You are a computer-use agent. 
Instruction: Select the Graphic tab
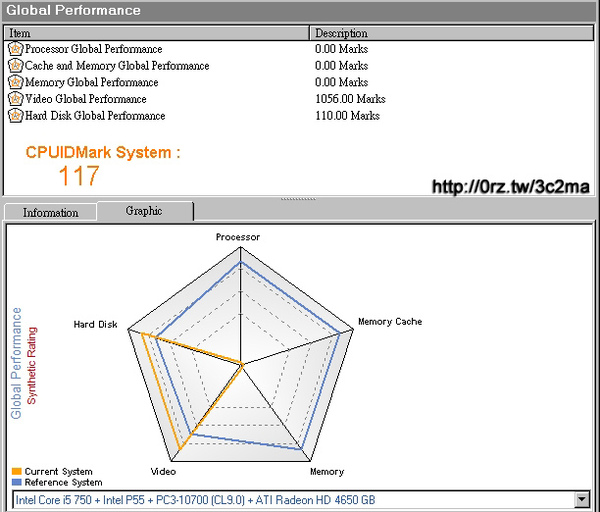pos(144,211)
